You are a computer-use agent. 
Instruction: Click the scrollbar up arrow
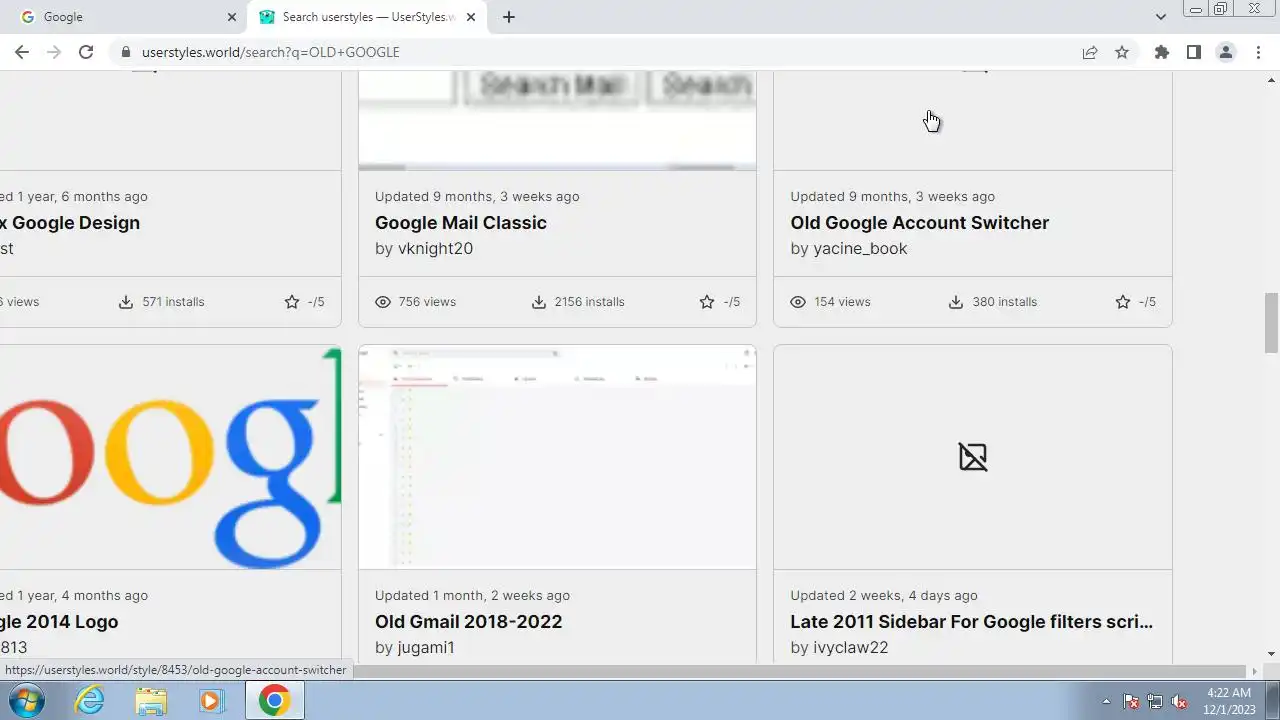pos(1271,79)
